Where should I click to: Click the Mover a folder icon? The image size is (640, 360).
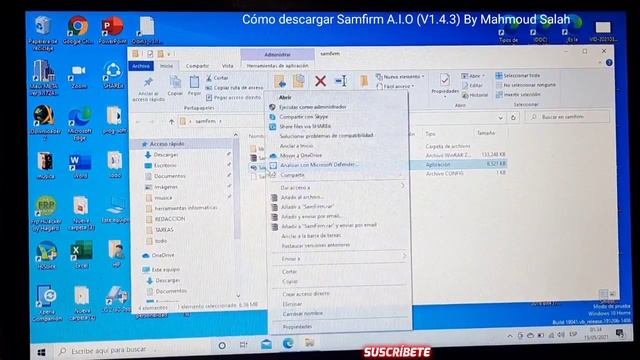coord(280,81)
